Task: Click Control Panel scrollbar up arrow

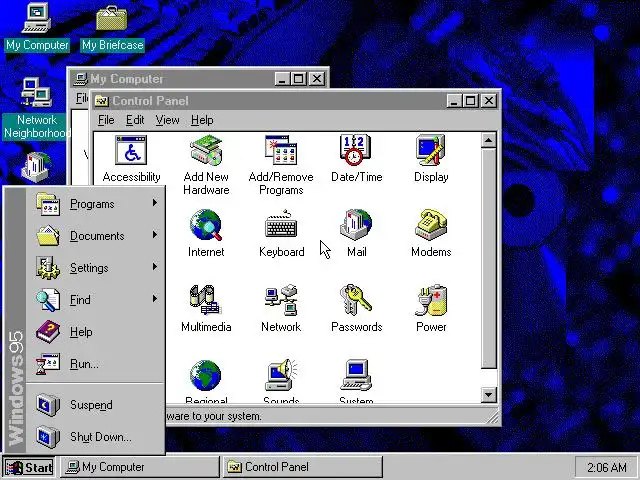Action: (x=489, y=140)
